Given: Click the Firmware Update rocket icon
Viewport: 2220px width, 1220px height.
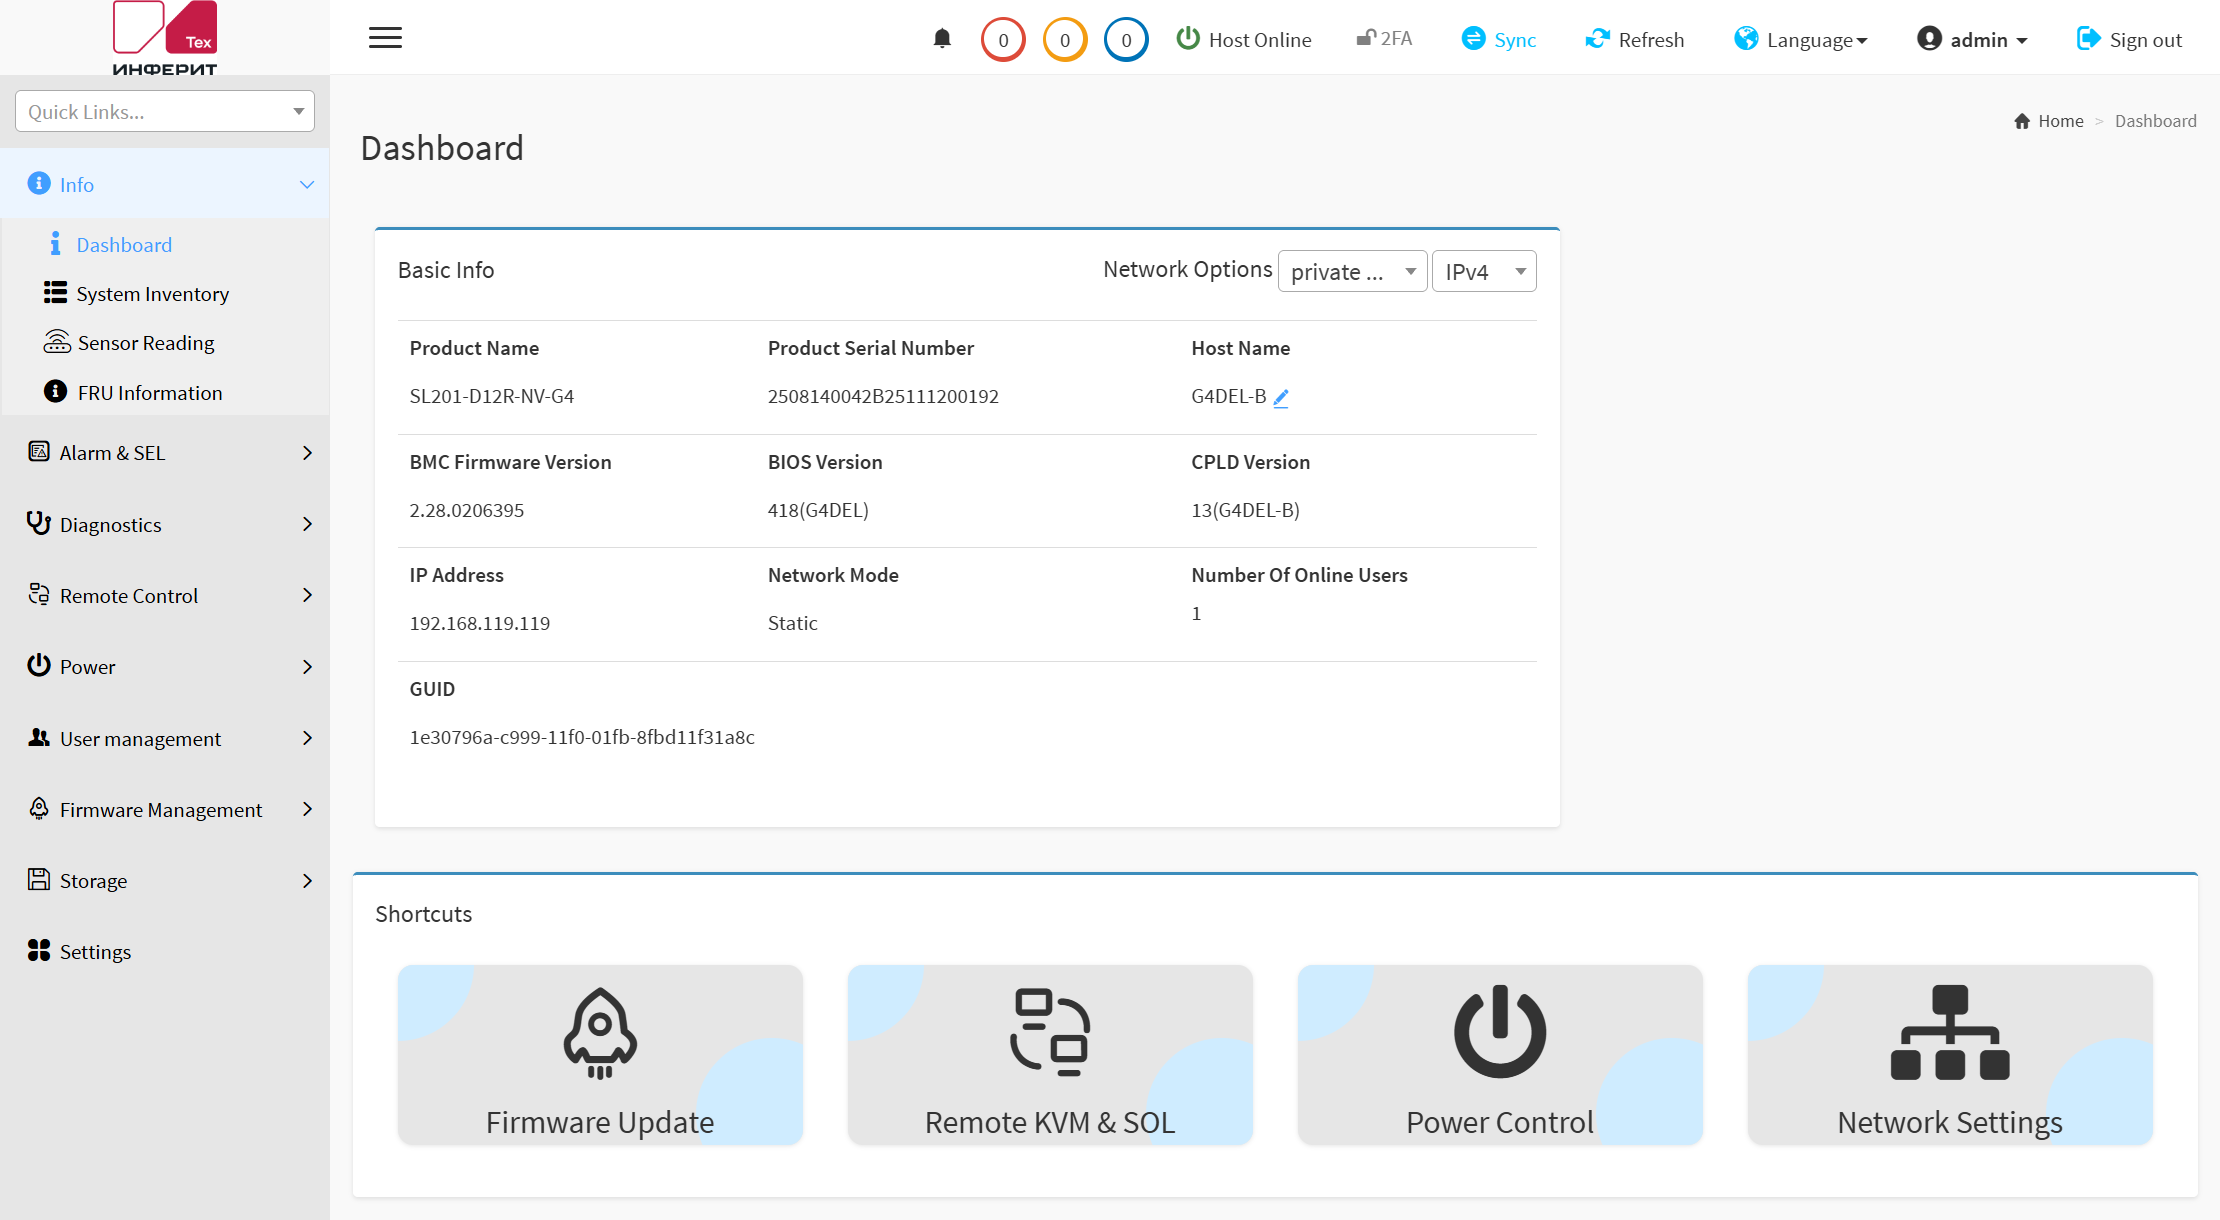Looking at the screenshot, I should point(600,1033).
